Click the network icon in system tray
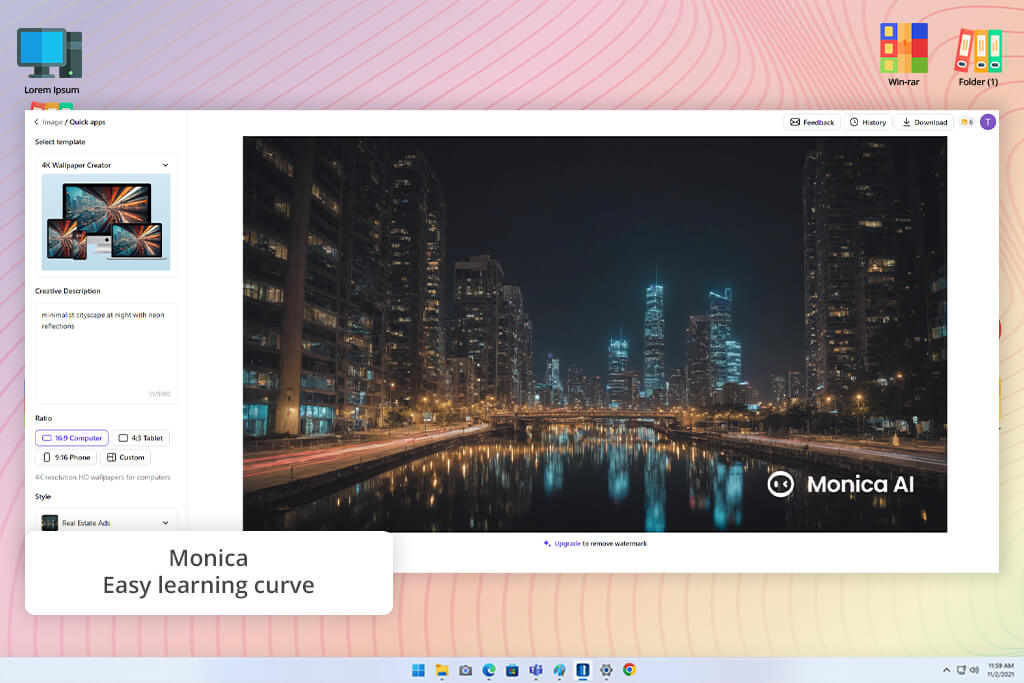1024x683 pixels. tap(961, 670)
